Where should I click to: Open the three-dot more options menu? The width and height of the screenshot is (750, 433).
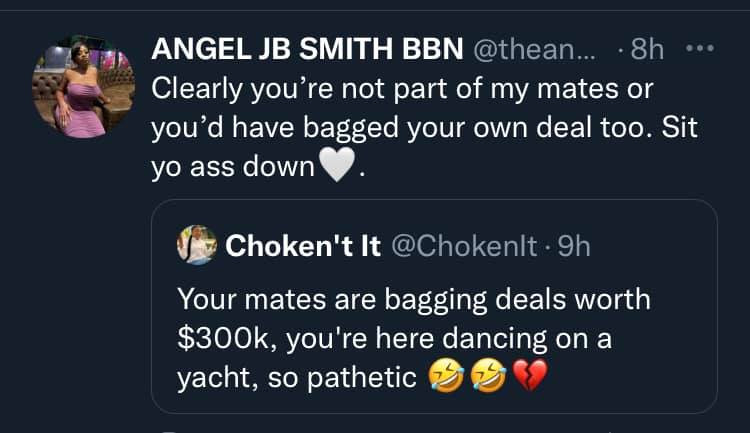point(699,48)
